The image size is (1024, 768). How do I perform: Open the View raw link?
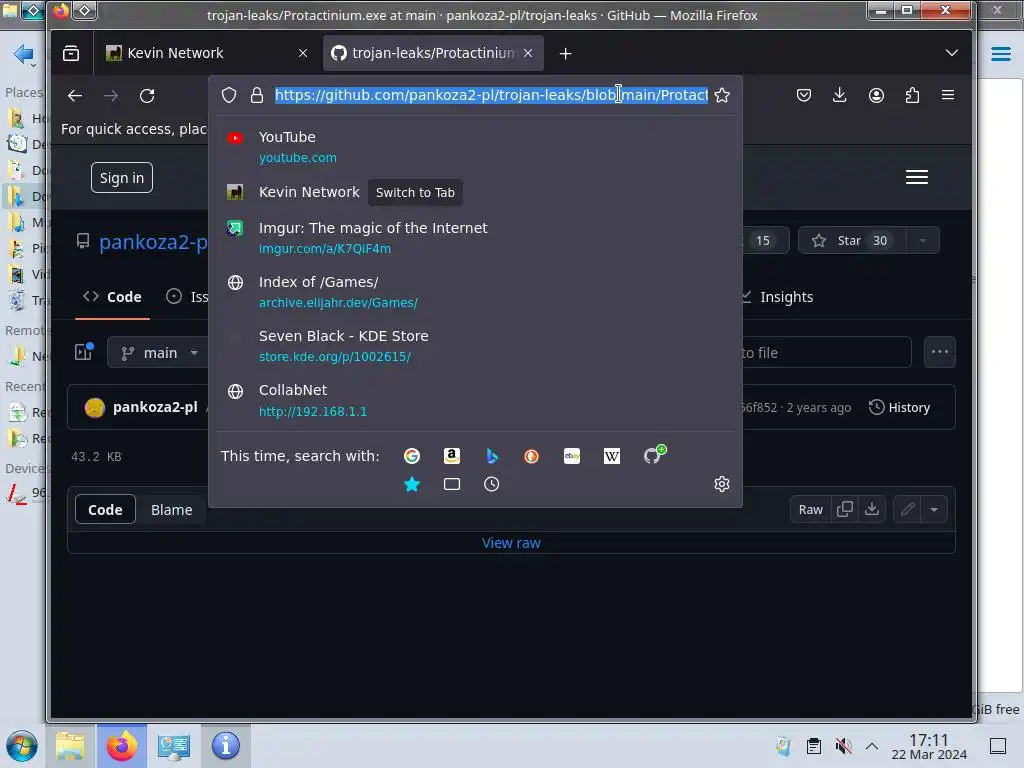[x=511, y=543]
